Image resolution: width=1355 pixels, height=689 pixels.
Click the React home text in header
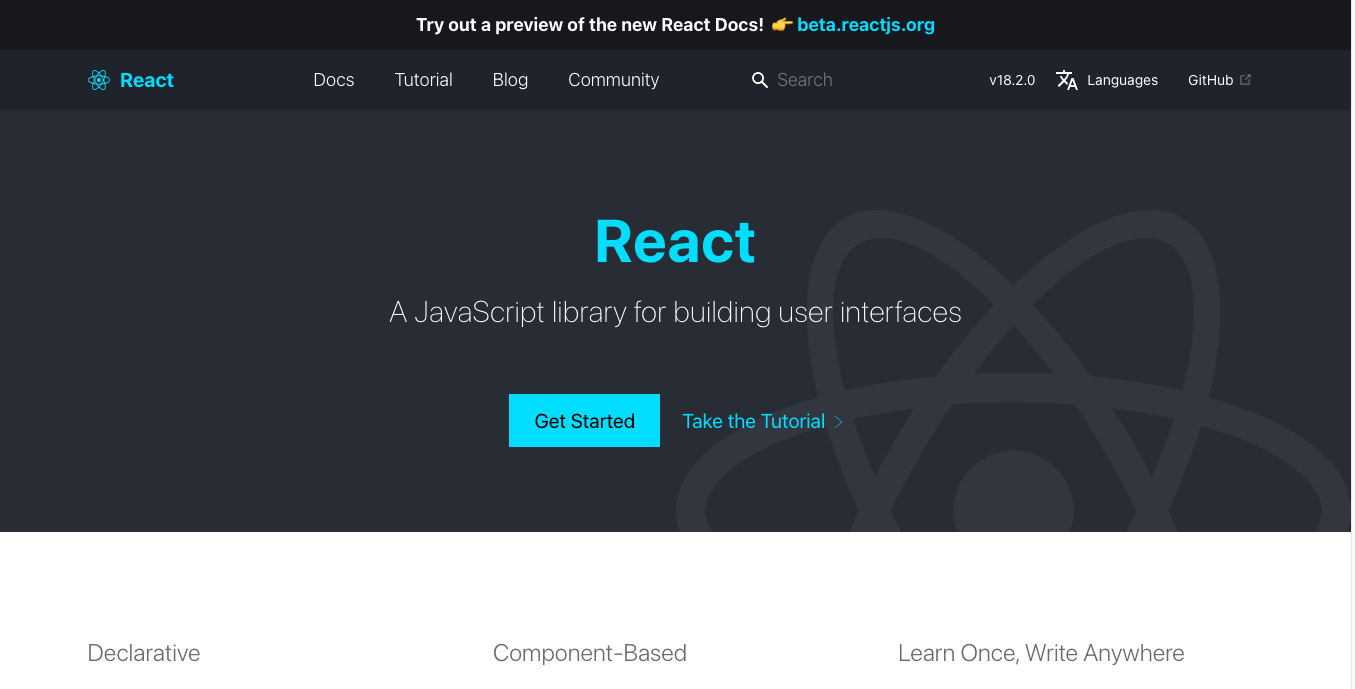(x=147, y=80)
